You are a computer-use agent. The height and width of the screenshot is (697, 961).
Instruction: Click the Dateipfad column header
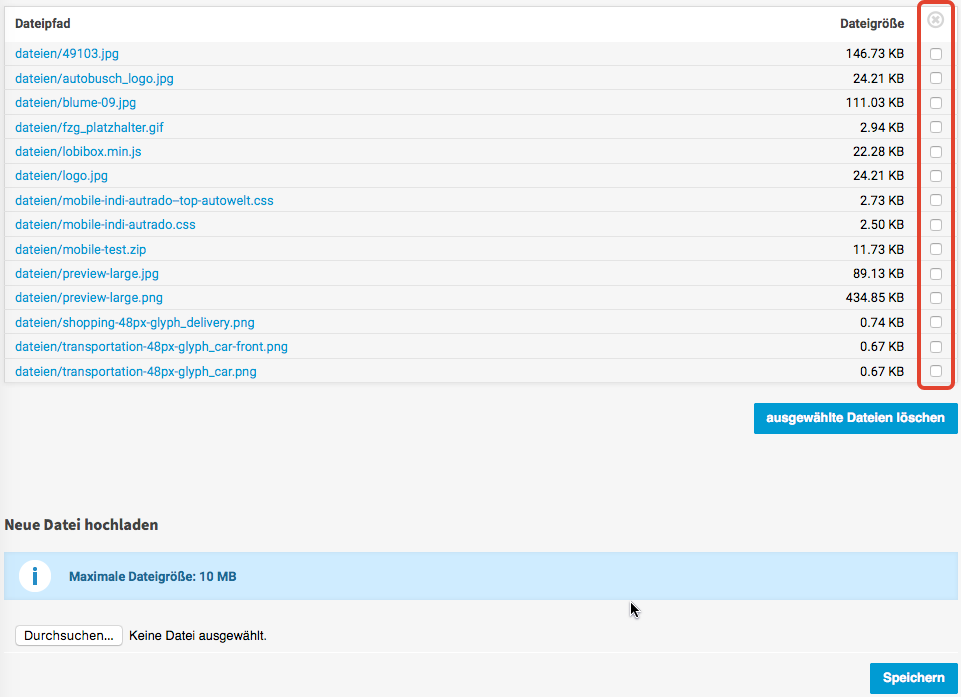[x=43, y=23]
